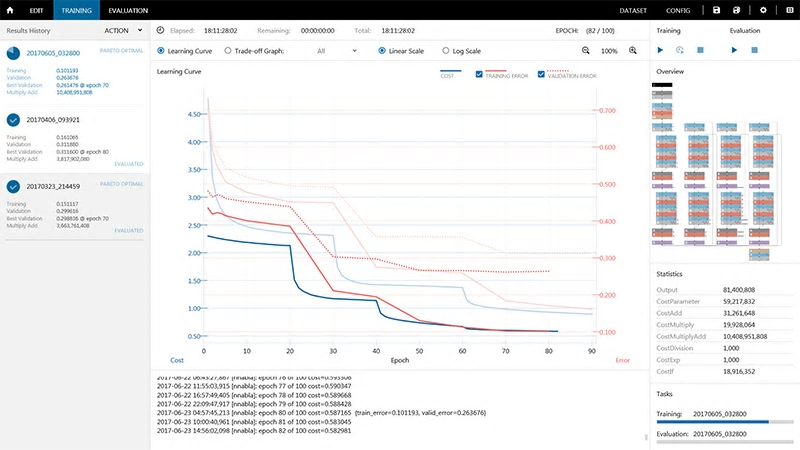800x450 pixels.
Task: Run evaluation with the Evaluation play button
Action: click(x=735, y=49)
